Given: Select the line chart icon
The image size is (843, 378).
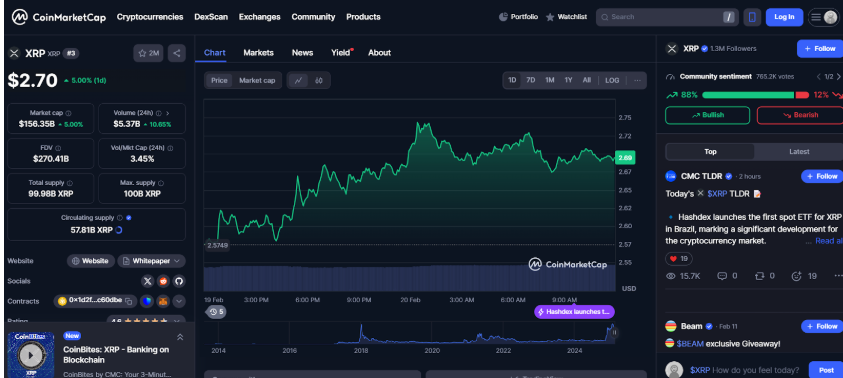Looking at the screenshot, I should point(298,81).
